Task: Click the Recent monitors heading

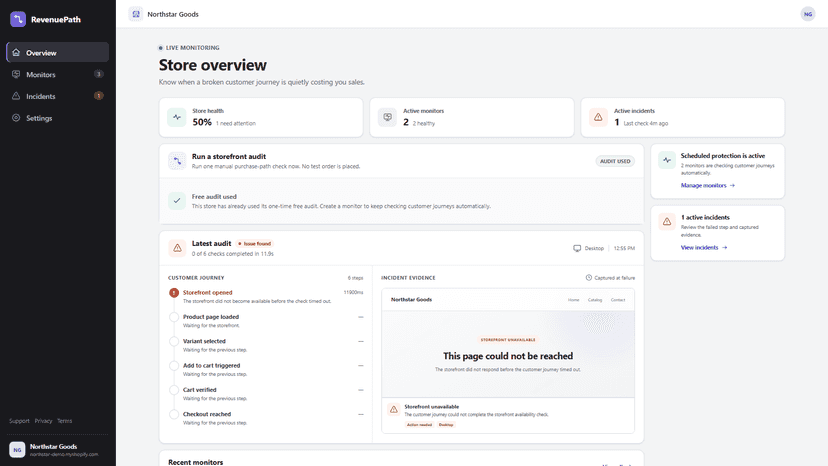Action: pyautogui.click(x=195, y=462)
